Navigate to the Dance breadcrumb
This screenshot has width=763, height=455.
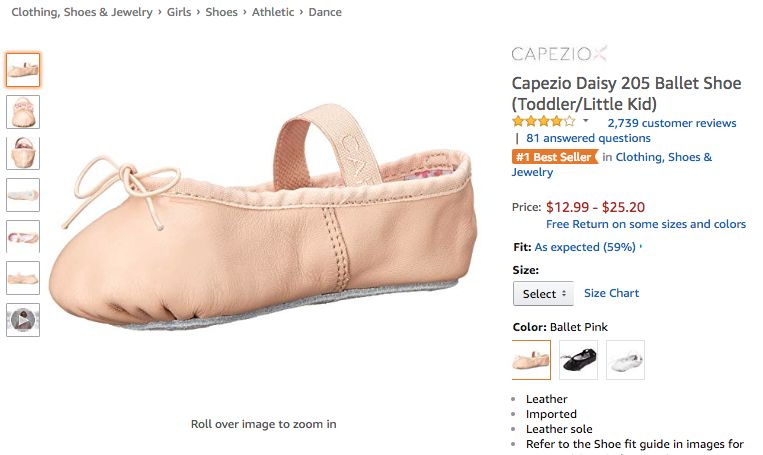[325, 12]
